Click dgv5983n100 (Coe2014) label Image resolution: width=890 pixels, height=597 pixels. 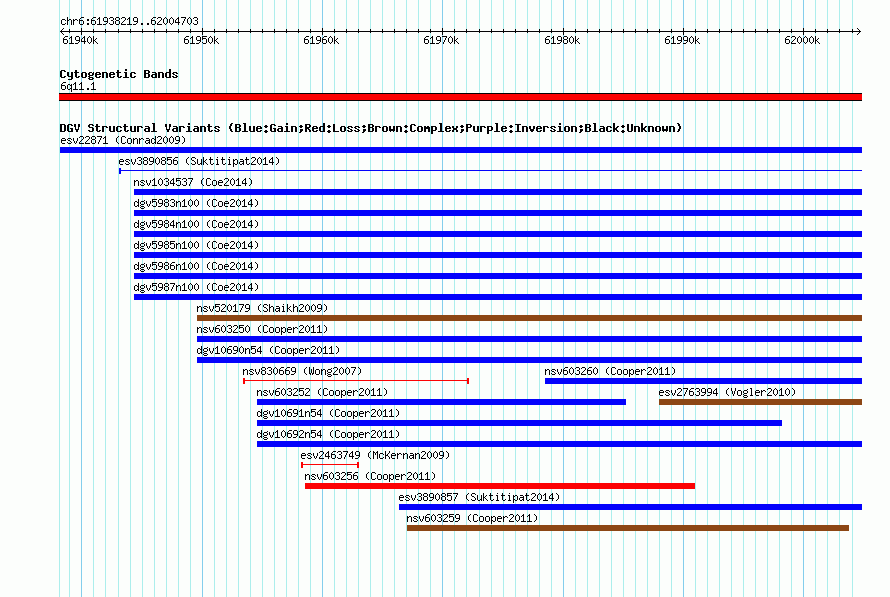coord(196,203)
